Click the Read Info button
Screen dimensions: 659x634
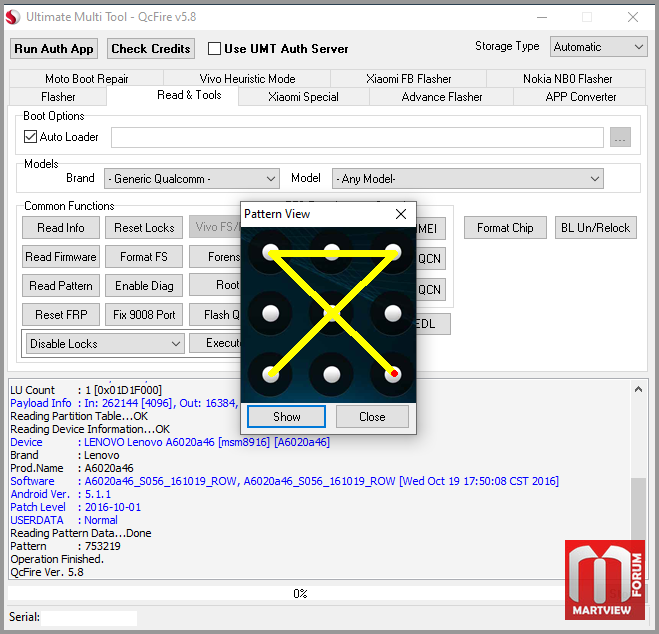point(61,228)
